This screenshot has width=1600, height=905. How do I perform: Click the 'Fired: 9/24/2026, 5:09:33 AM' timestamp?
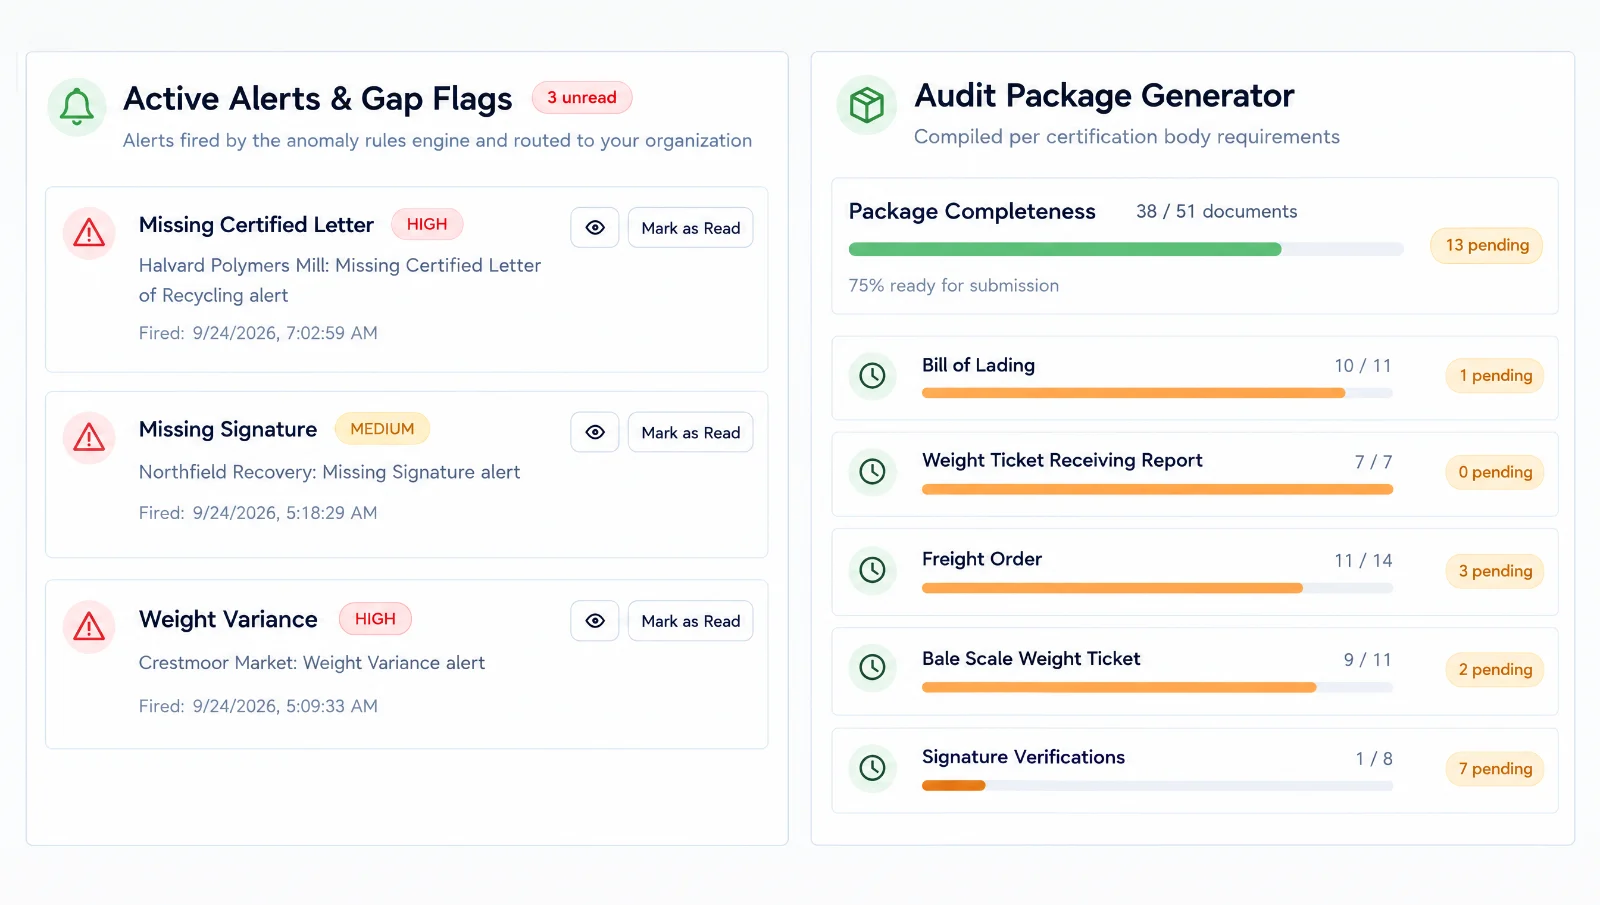click(258, 706)
